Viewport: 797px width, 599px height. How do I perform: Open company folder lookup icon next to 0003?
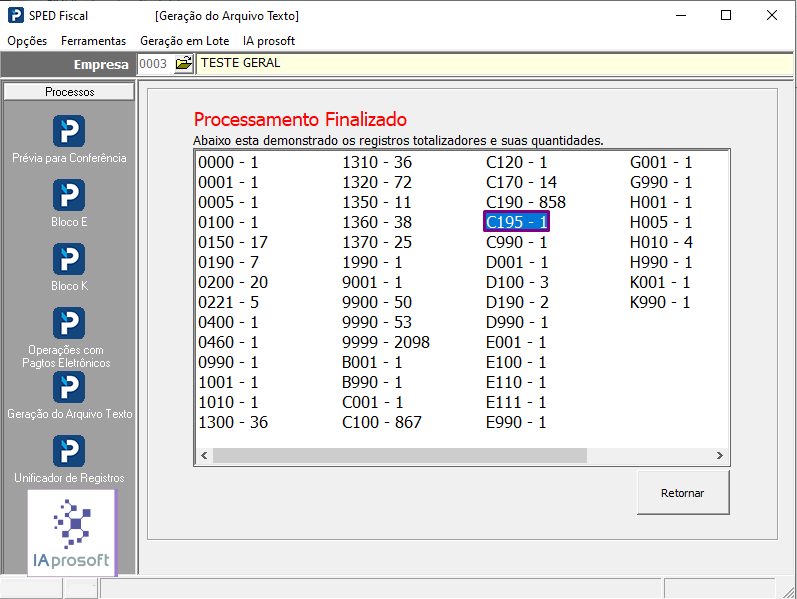183,64
